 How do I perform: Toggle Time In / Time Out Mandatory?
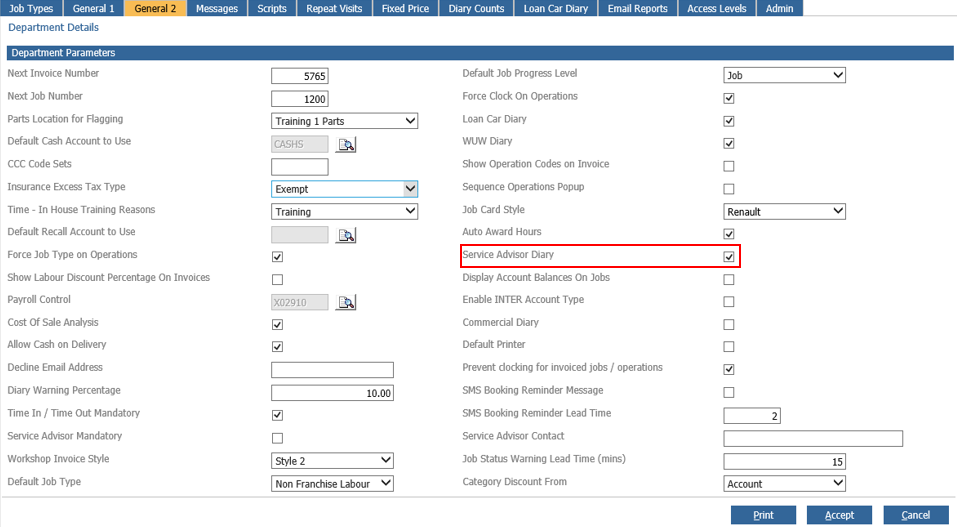click(x=277, y=415)
